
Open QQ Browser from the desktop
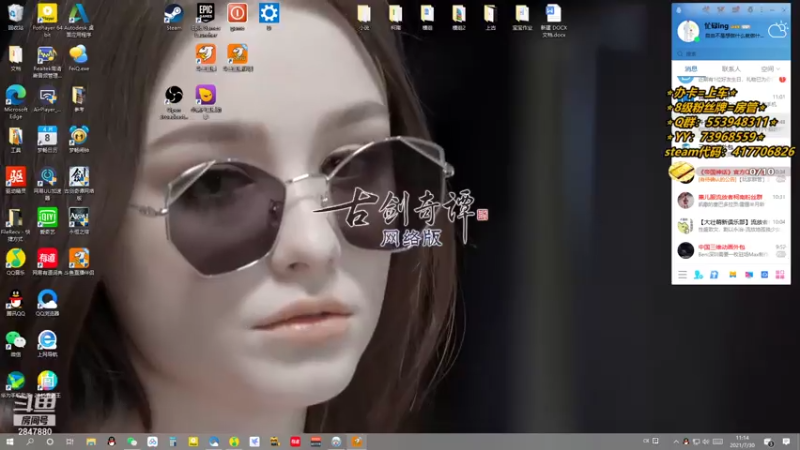click(x=47, y=302)
